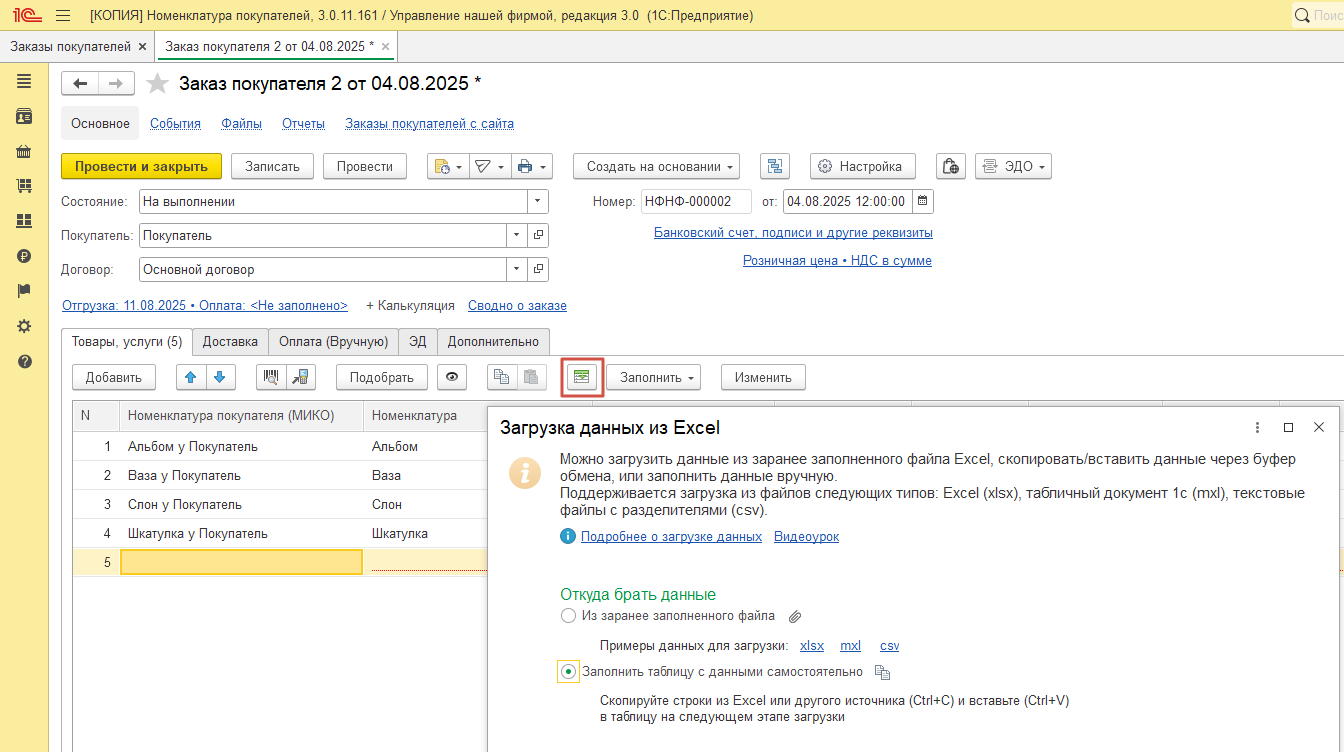Open the gear settings sidebar section
The height and width of the screenshot is (752, 1344).
tap(24, 326)
